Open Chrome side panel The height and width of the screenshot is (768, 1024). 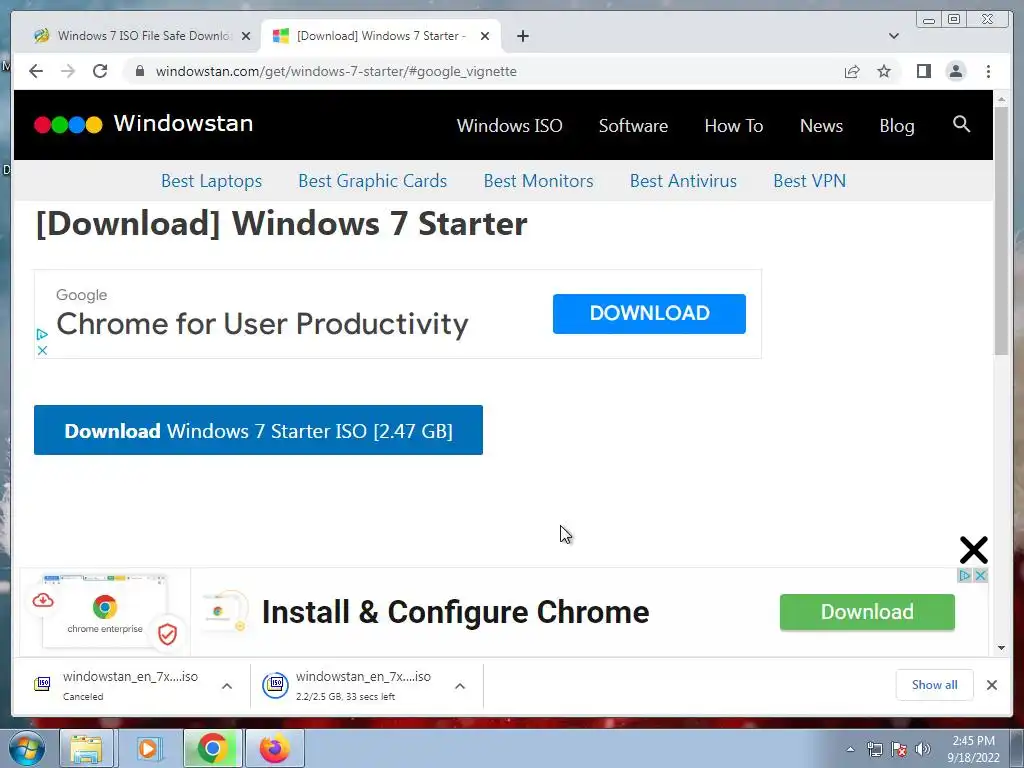coord(923,71)
